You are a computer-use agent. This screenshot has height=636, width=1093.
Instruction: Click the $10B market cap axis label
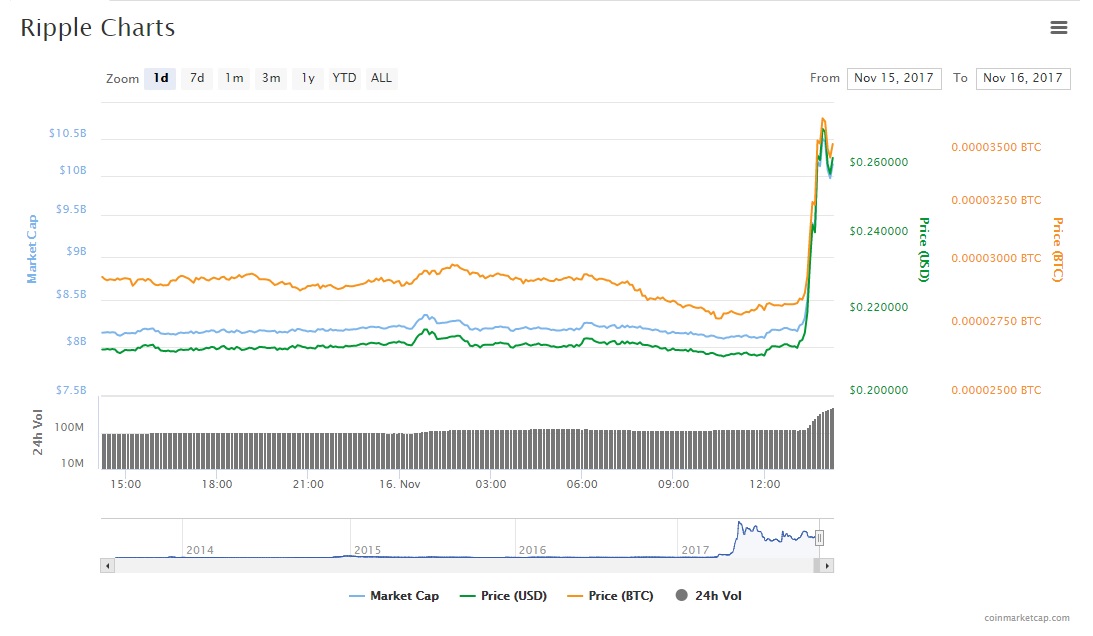point(73,170)
